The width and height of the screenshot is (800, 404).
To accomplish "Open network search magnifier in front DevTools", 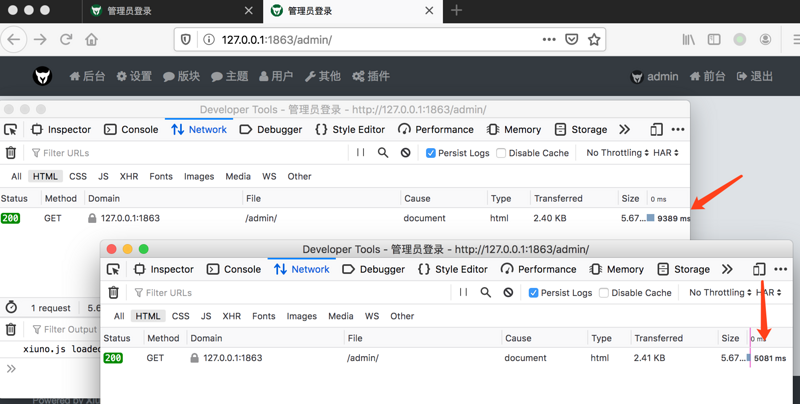I will pyautogui.click(x=486, y=292).
